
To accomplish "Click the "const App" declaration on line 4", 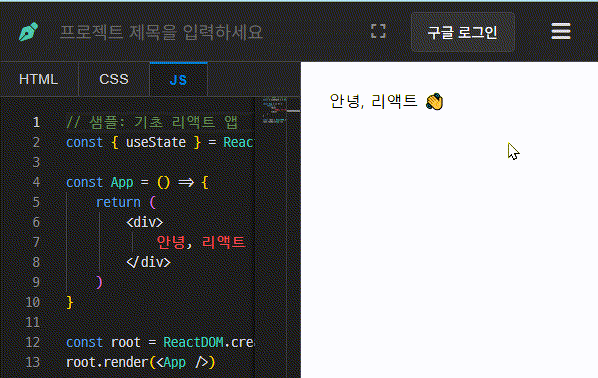I will (x=100, y=182).
